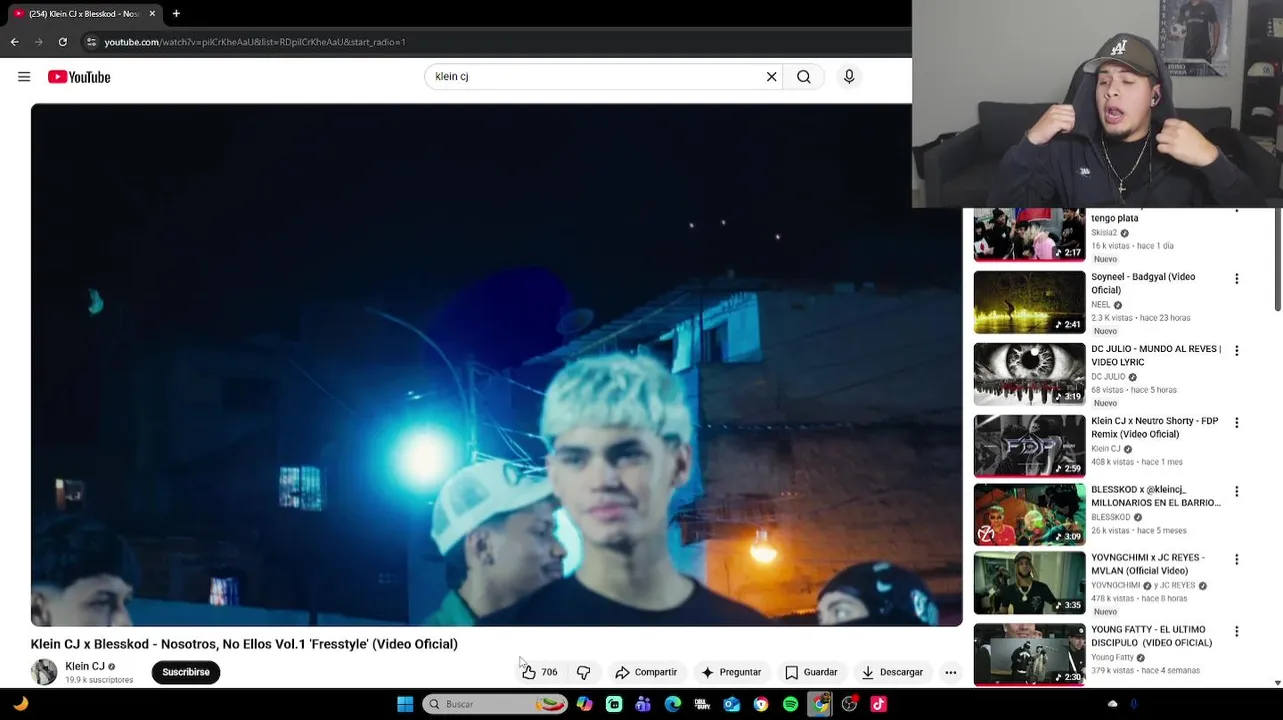
Task: Open Microsoft Edge from the taskbar
Action: [673, 704]
